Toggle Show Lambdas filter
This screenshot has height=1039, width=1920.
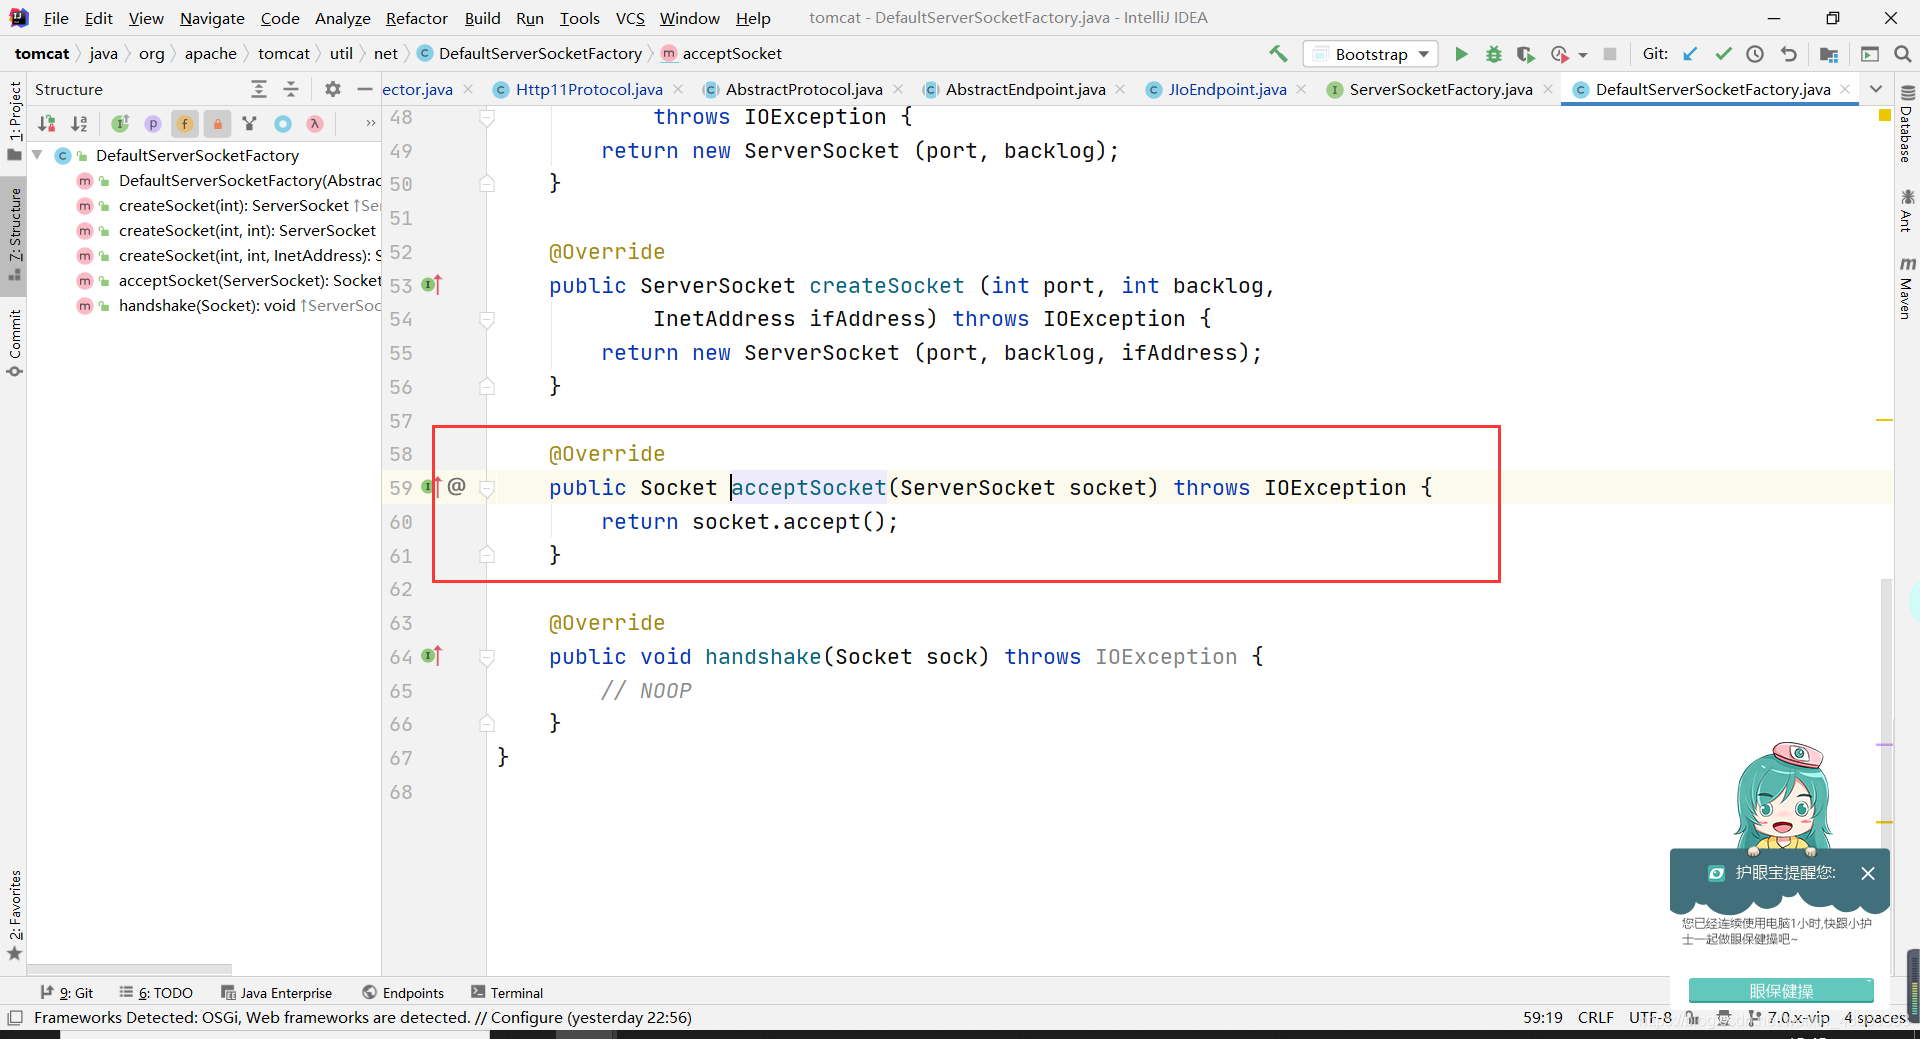(315, 124)
